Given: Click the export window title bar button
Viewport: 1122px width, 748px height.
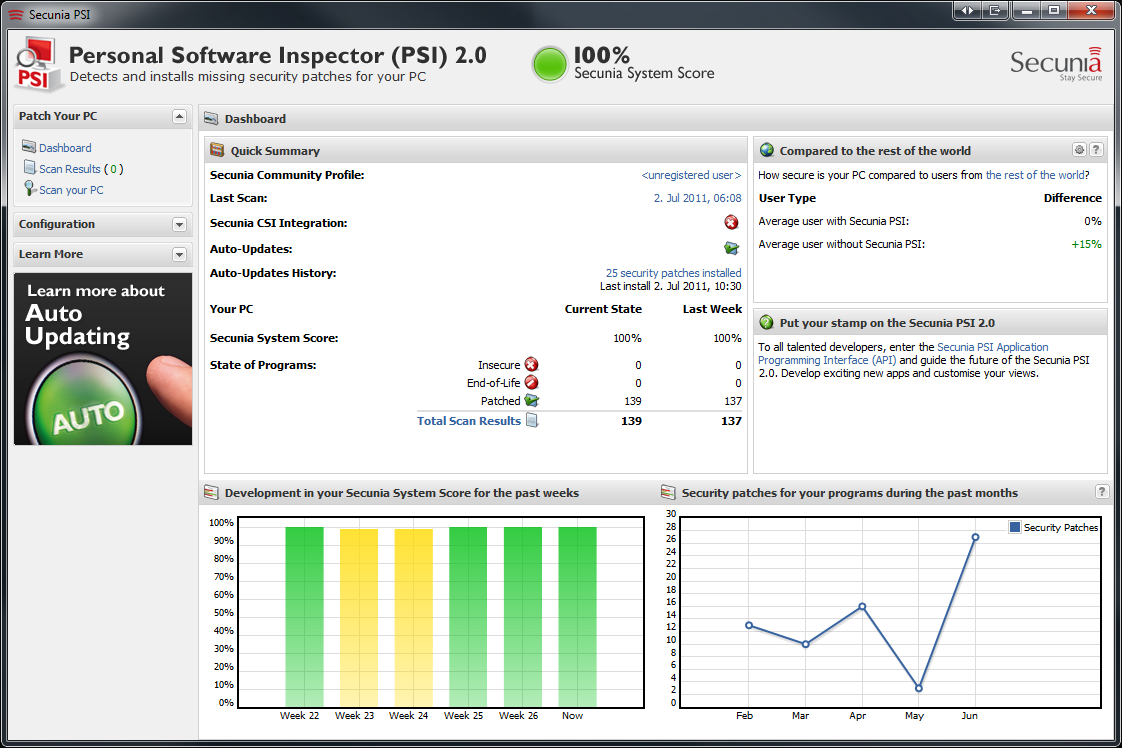Looking at the screenshot, I should coord(995,10).
